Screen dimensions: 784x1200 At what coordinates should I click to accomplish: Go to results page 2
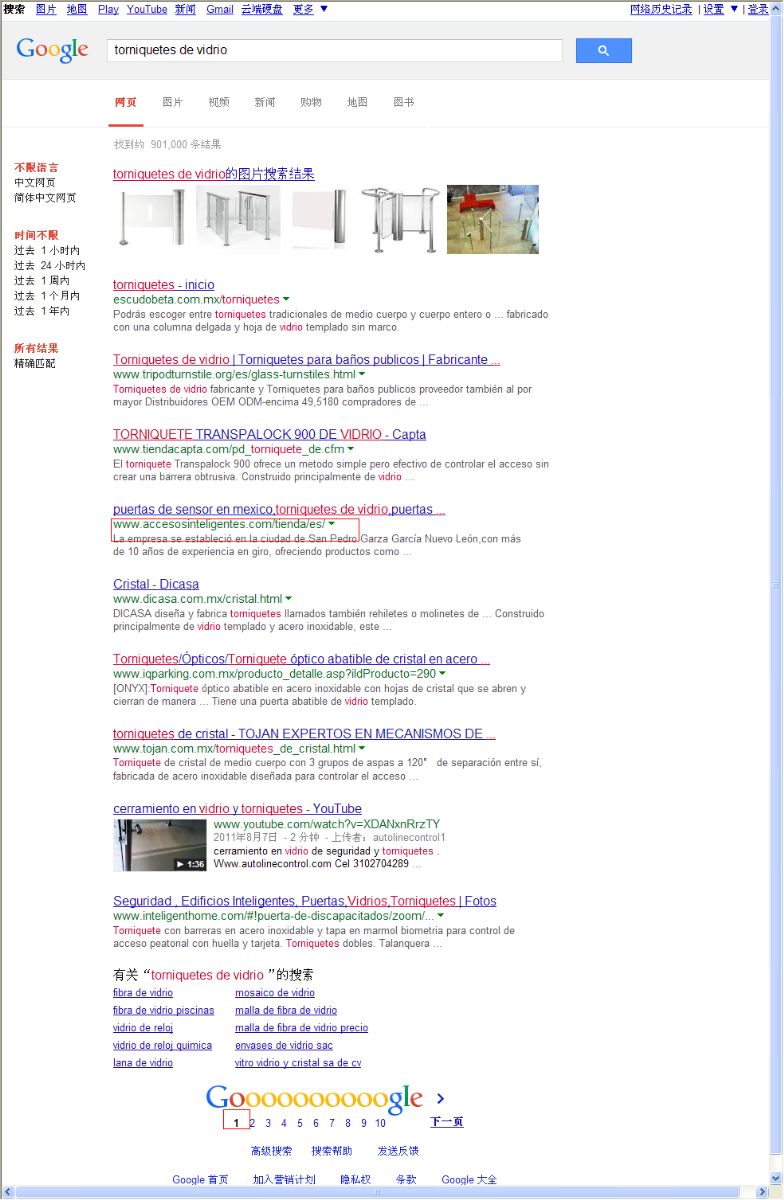[x=252, y=1123]
